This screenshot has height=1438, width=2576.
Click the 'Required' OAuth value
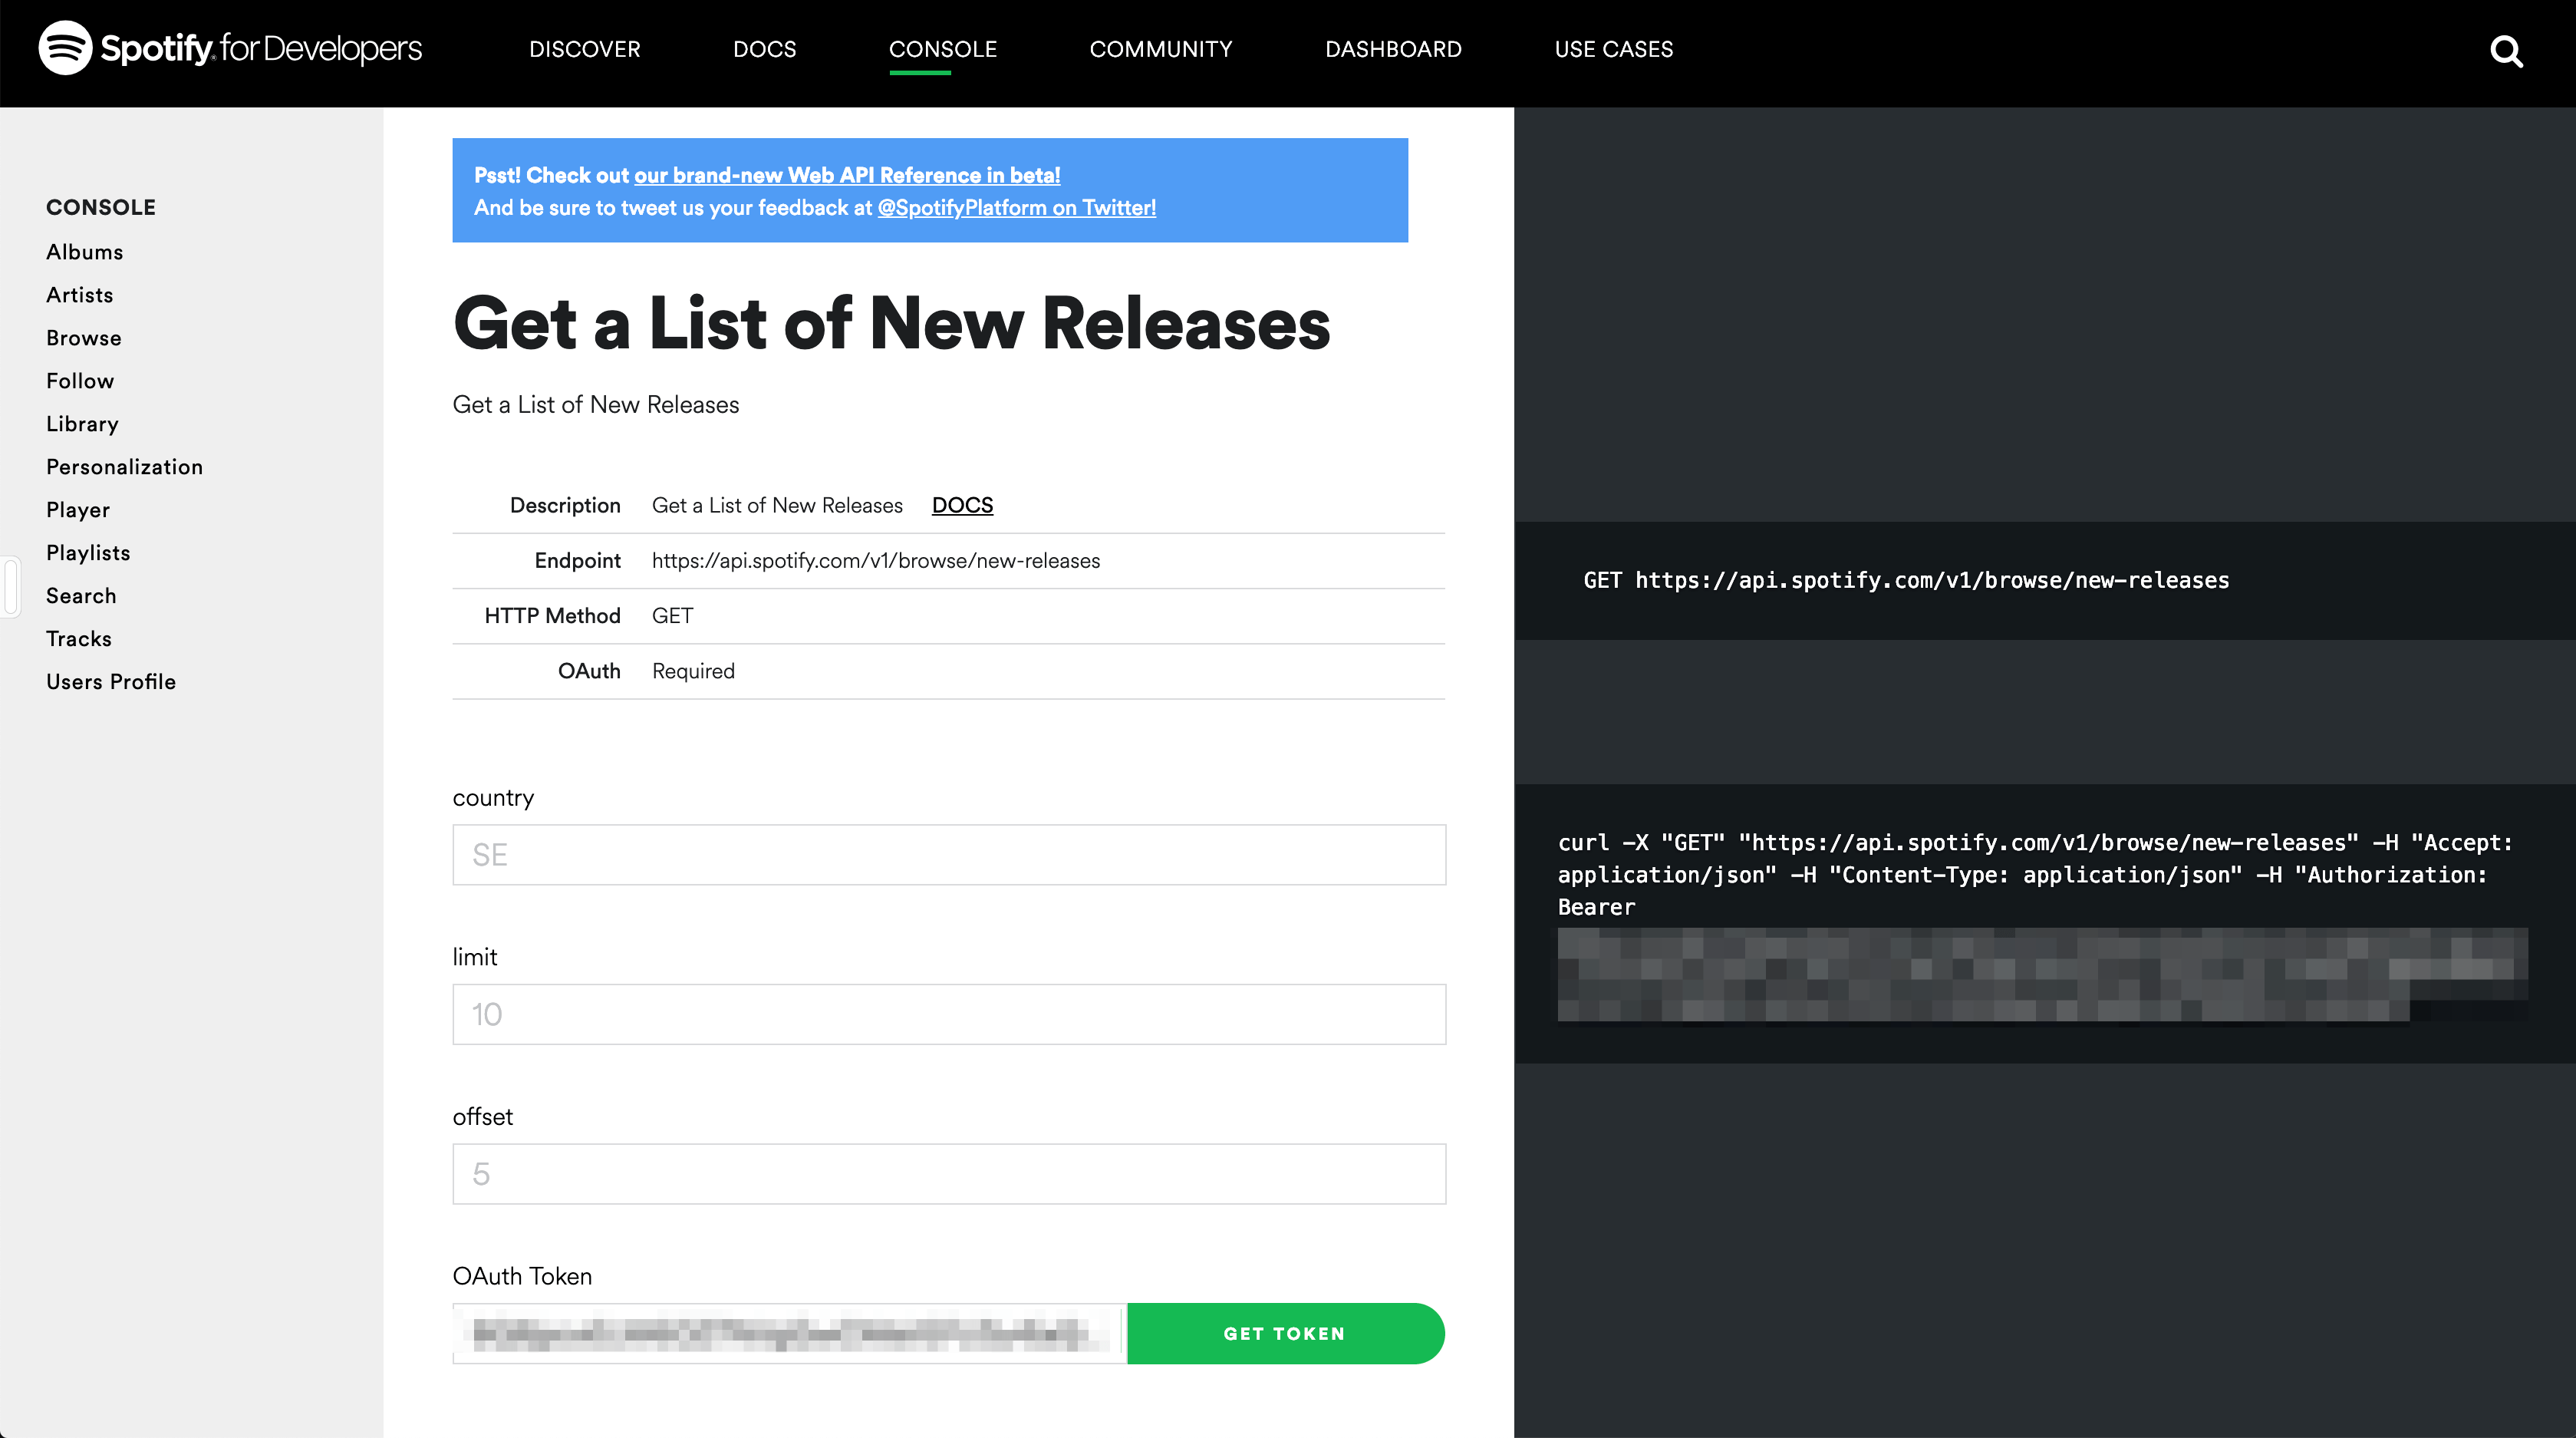(693, 671)
